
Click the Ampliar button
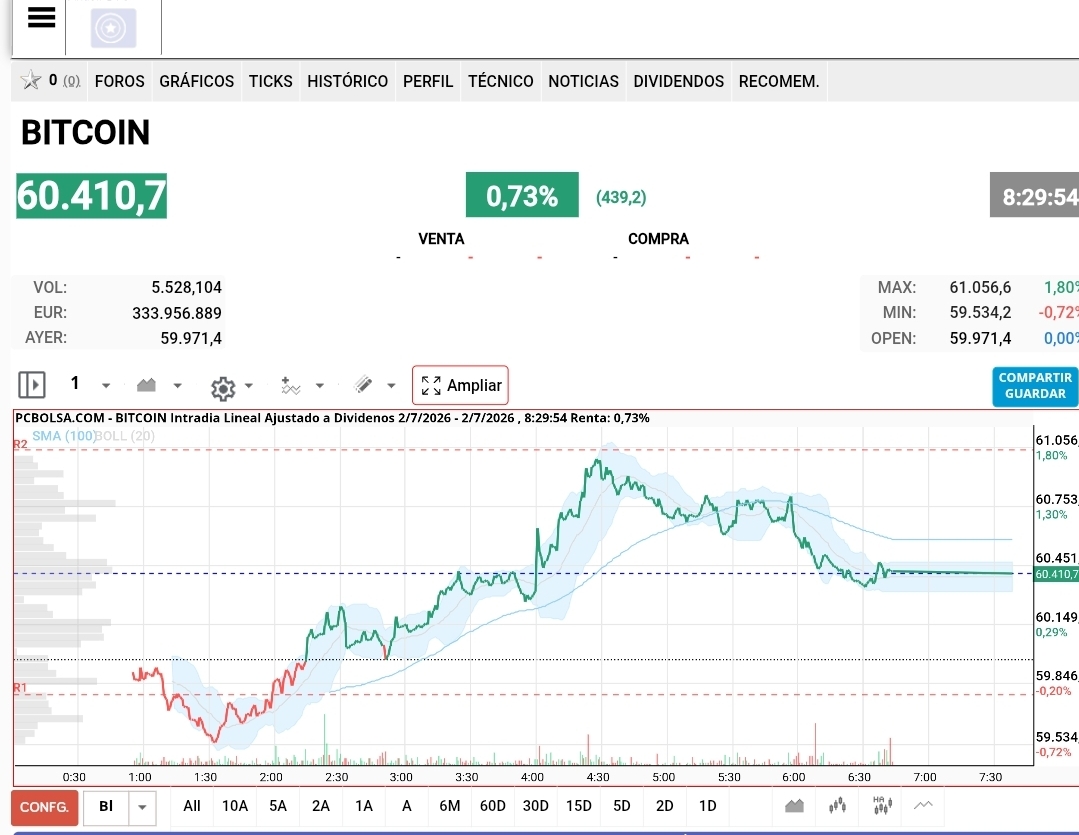(460, 385)
